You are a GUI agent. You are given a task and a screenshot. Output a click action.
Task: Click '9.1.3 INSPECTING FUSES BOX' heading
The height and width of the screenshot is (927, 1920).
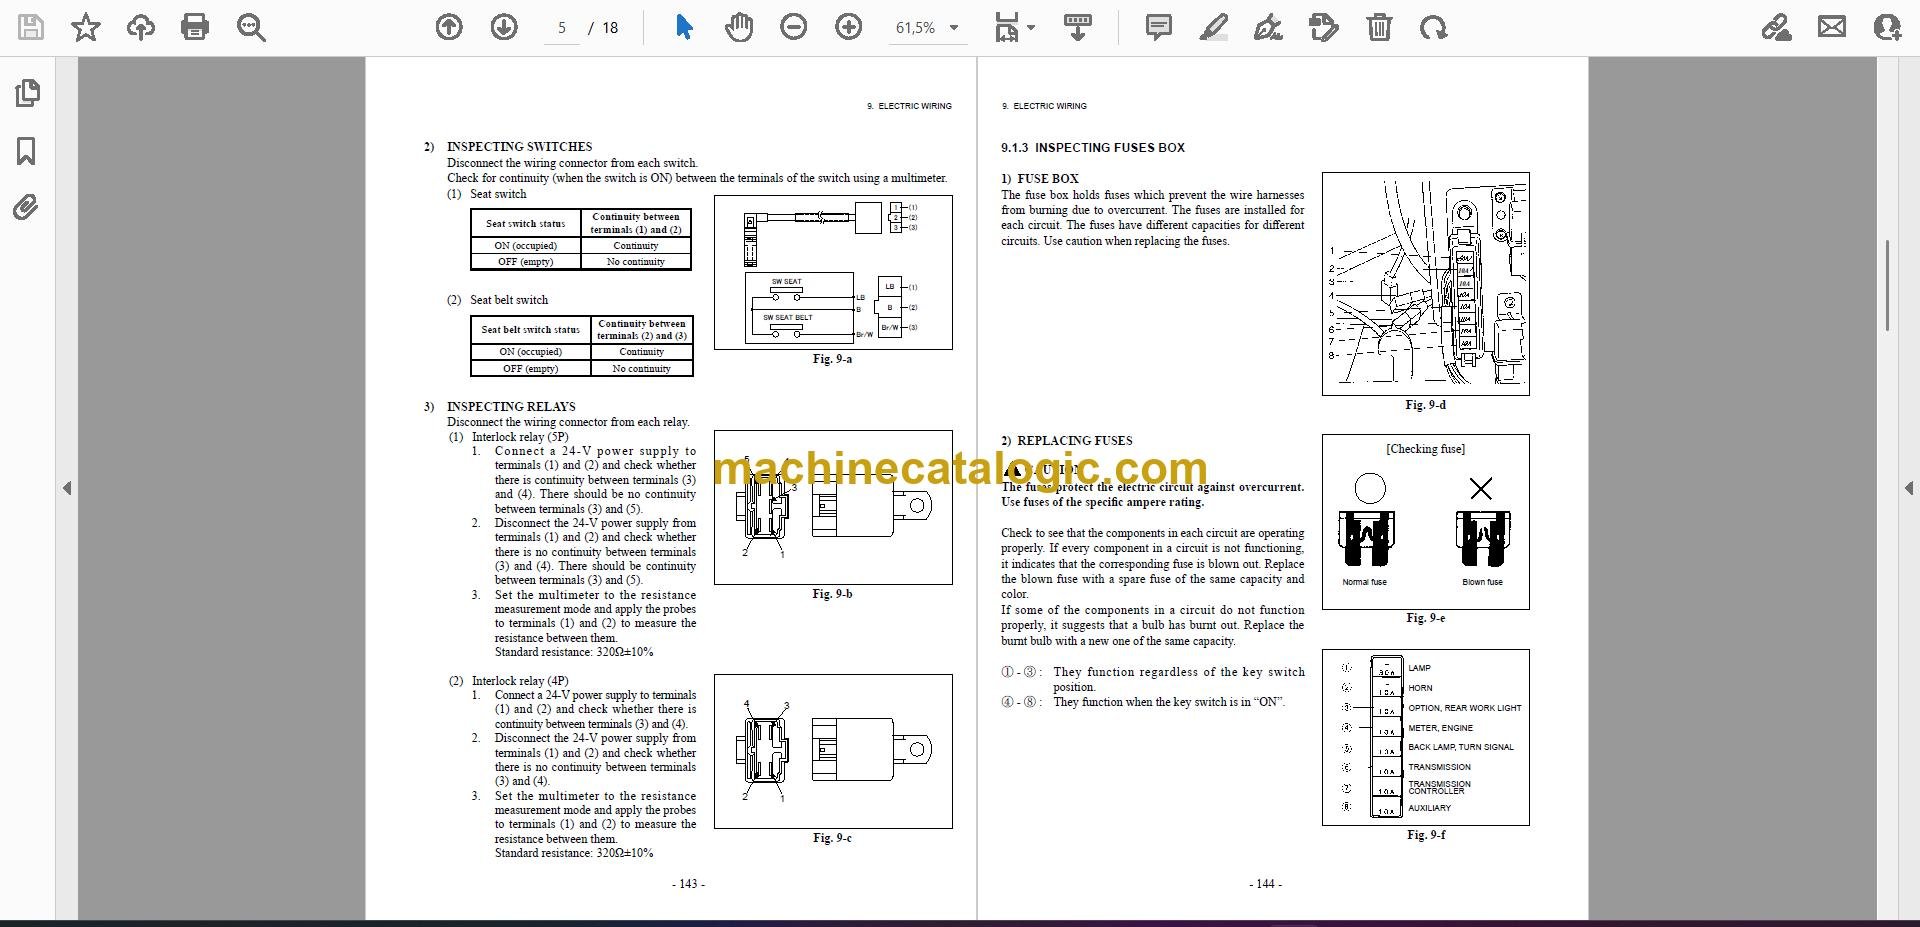[1093, 147]
